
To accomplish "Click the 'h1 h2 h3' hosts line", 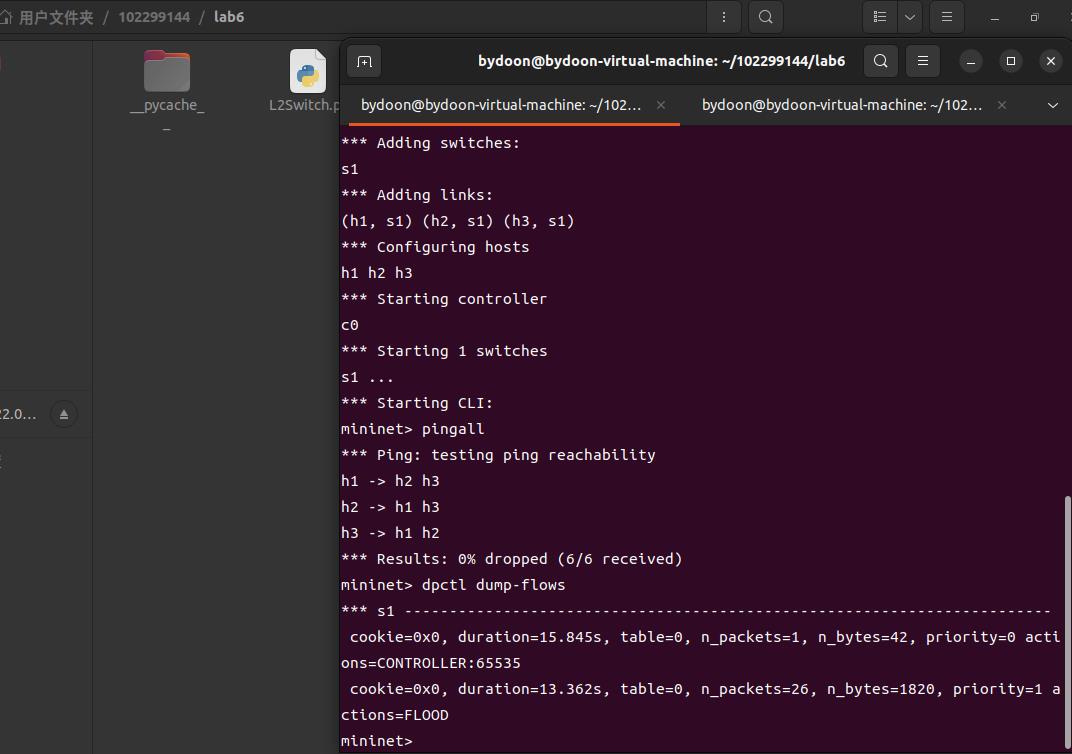I will click(377, 273).
